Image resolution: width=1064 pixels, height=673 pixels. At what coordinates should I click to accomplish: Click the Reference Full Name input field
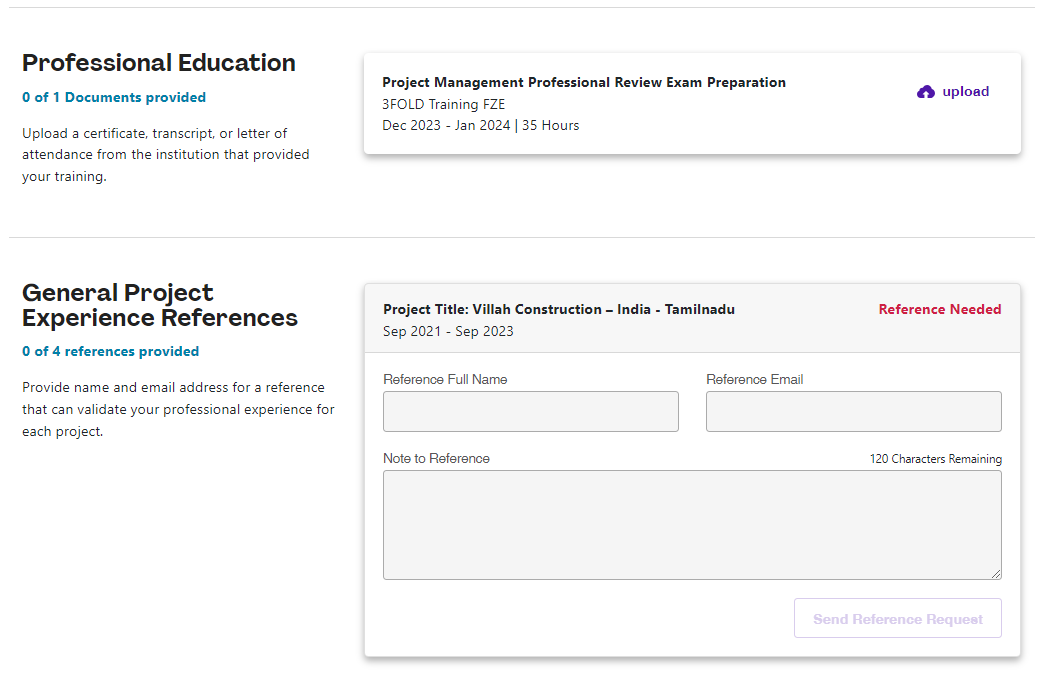(x=530, y=411)
